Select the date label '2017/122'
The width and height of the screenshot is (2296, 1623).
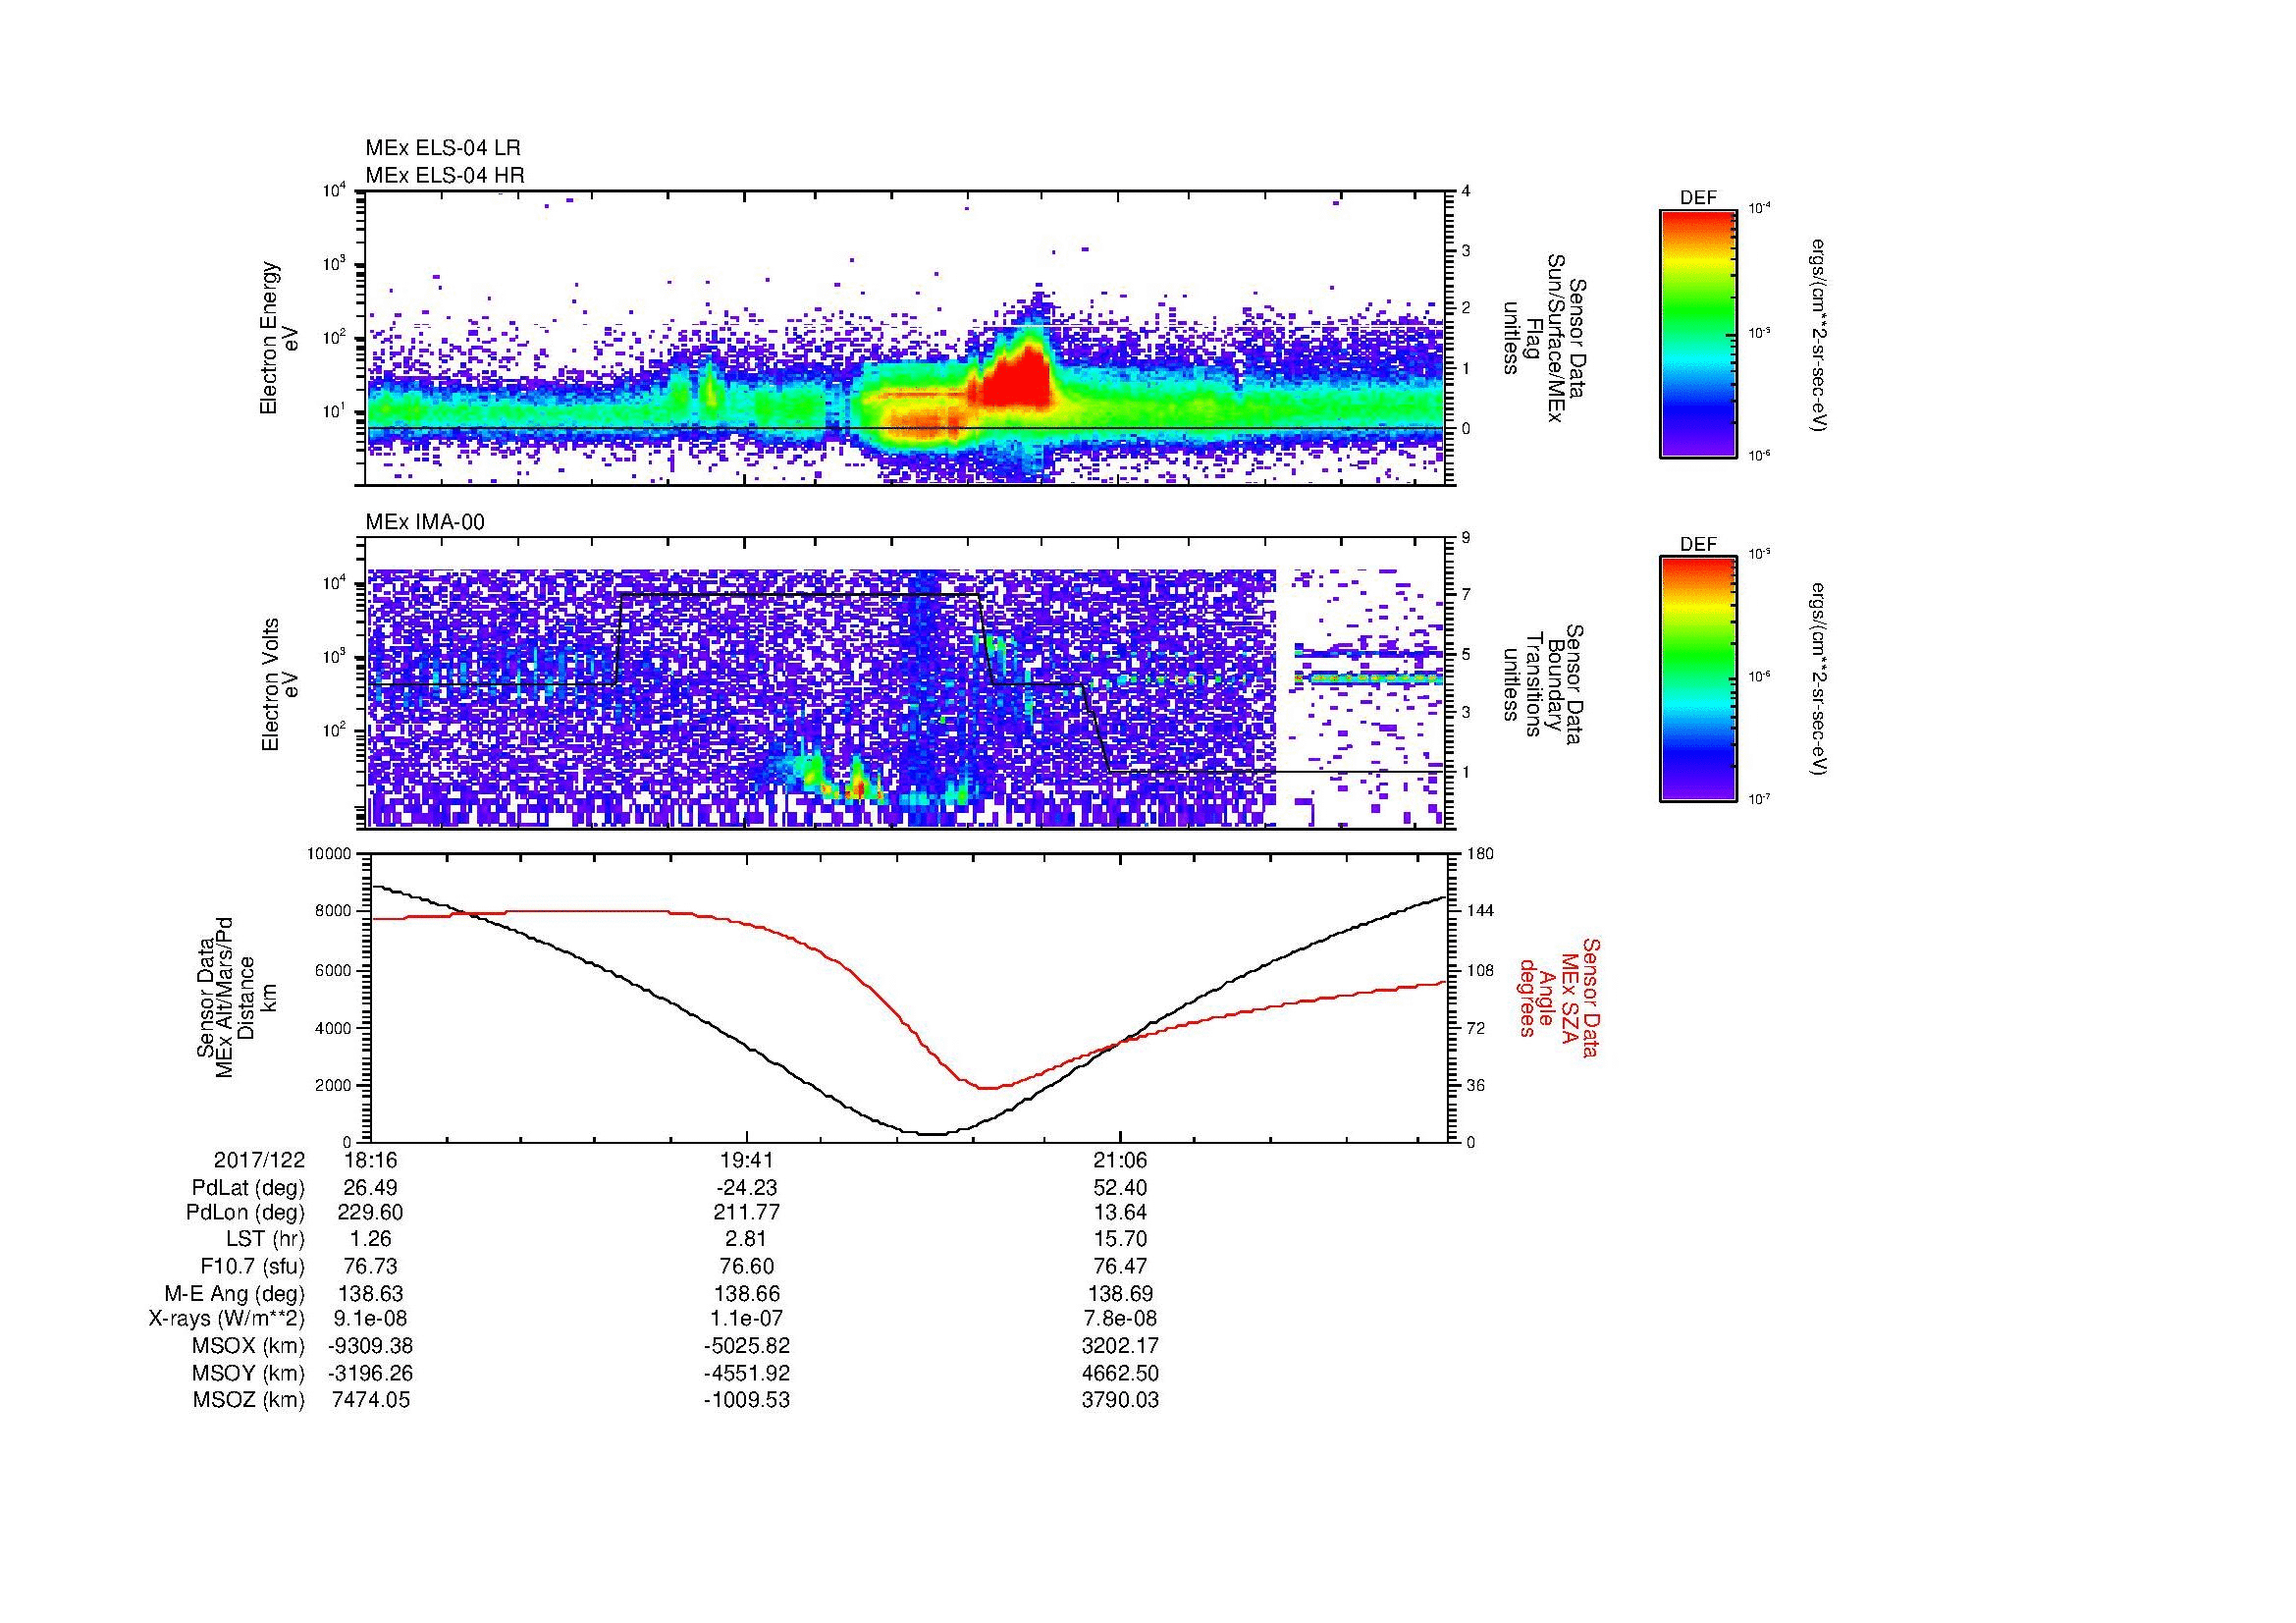click(x=259, y=1160)
